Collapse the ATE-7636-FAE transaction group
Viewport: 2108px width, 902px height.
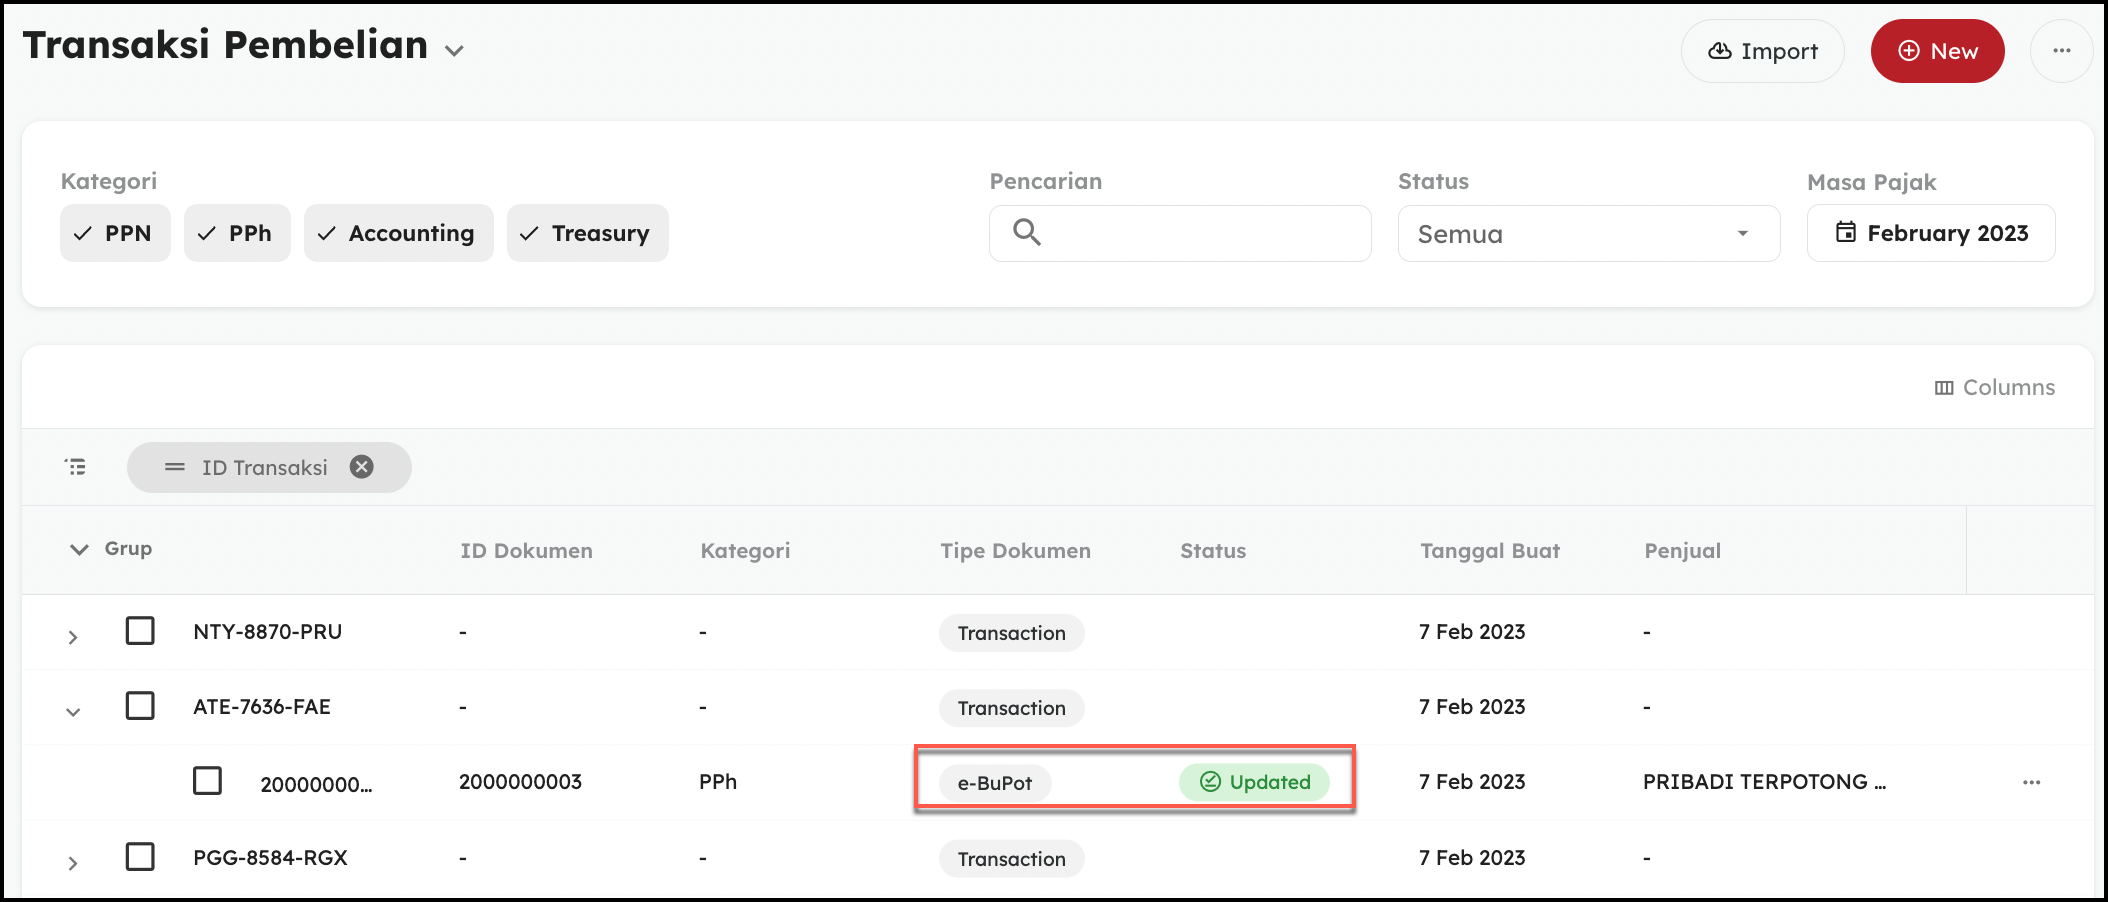point(73,712)
